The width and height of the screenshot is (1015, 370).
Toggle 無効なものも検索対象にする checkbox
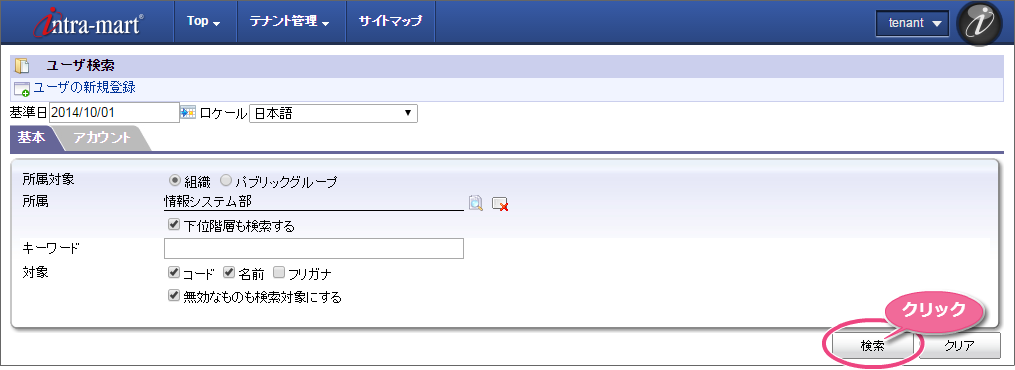[173, 296]
